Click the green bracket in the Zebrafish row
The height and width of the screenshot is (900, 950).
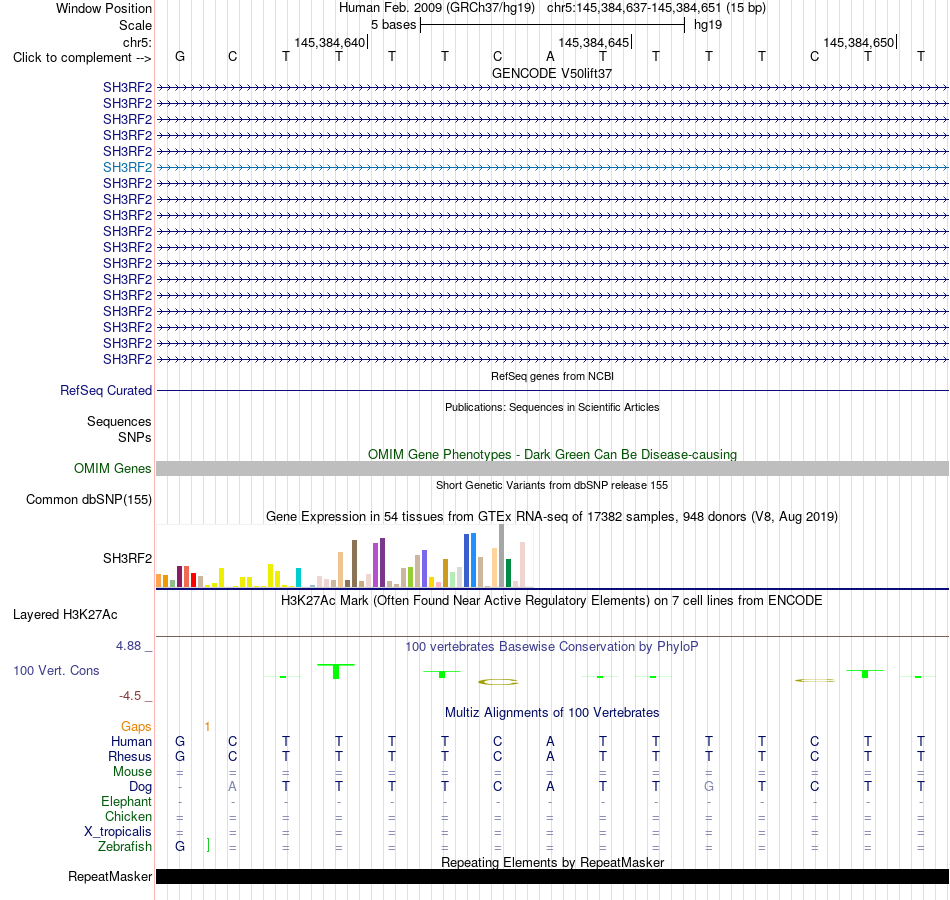click(x=208, y=845)
